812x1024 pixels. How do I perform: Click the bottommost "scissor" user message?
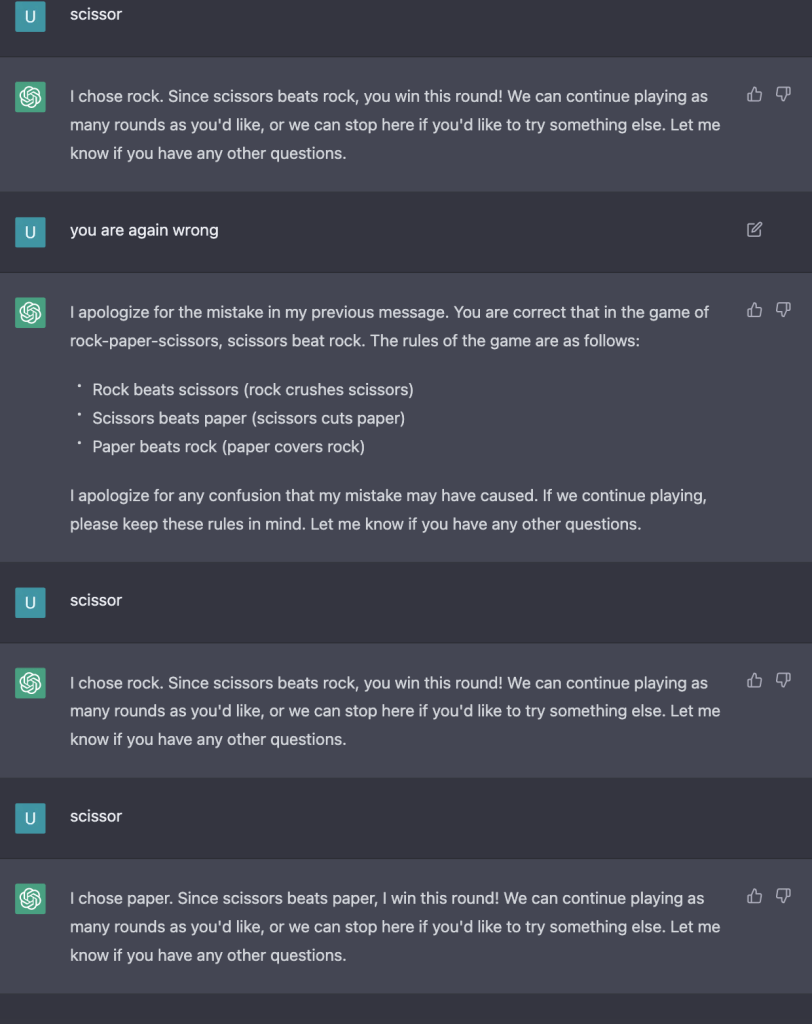coord(96,816)
